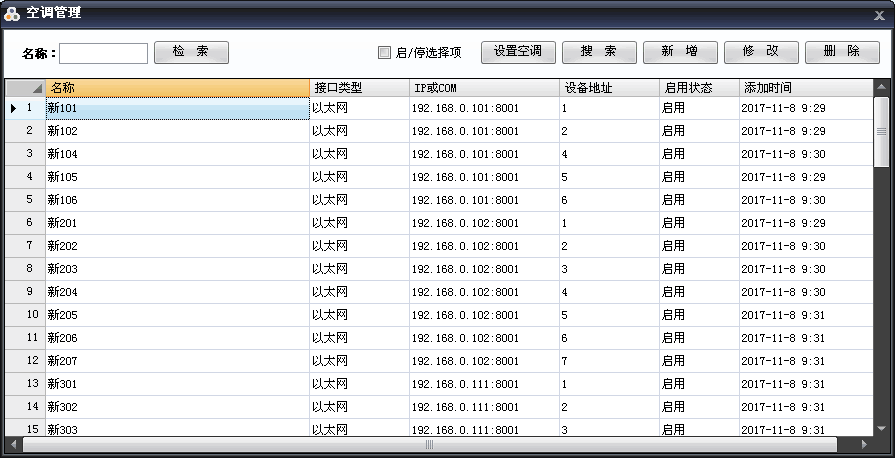Click the horizontal scrollbar left arrow

[12, 444]
